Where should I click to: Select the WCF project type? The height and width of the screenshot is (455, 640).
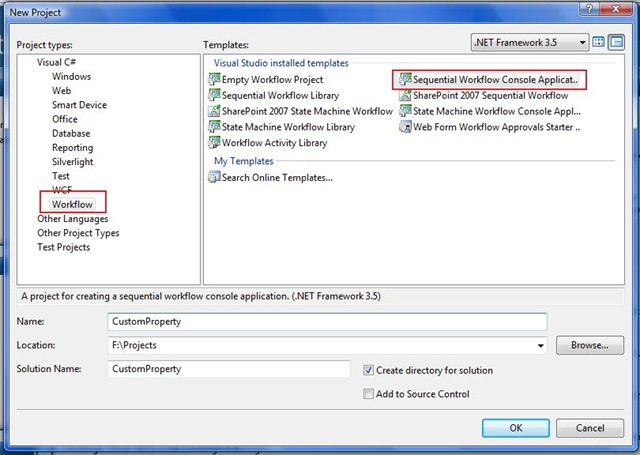[62, 190]
